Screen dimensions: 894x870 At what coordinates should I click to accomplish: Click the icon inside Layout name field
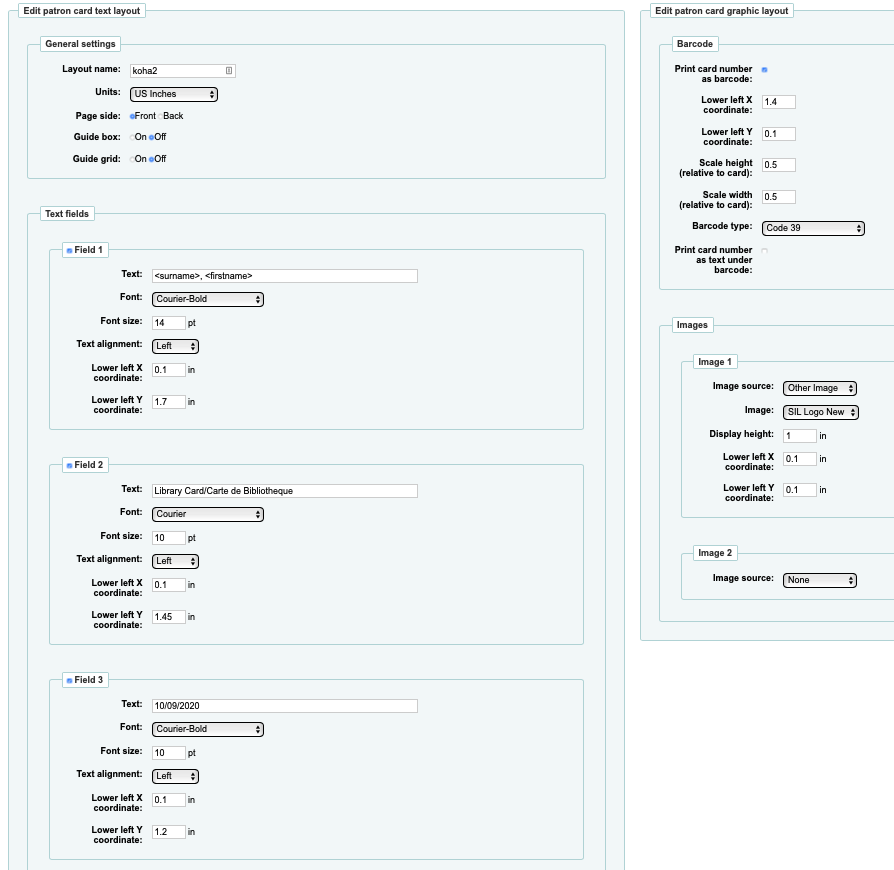229,71
